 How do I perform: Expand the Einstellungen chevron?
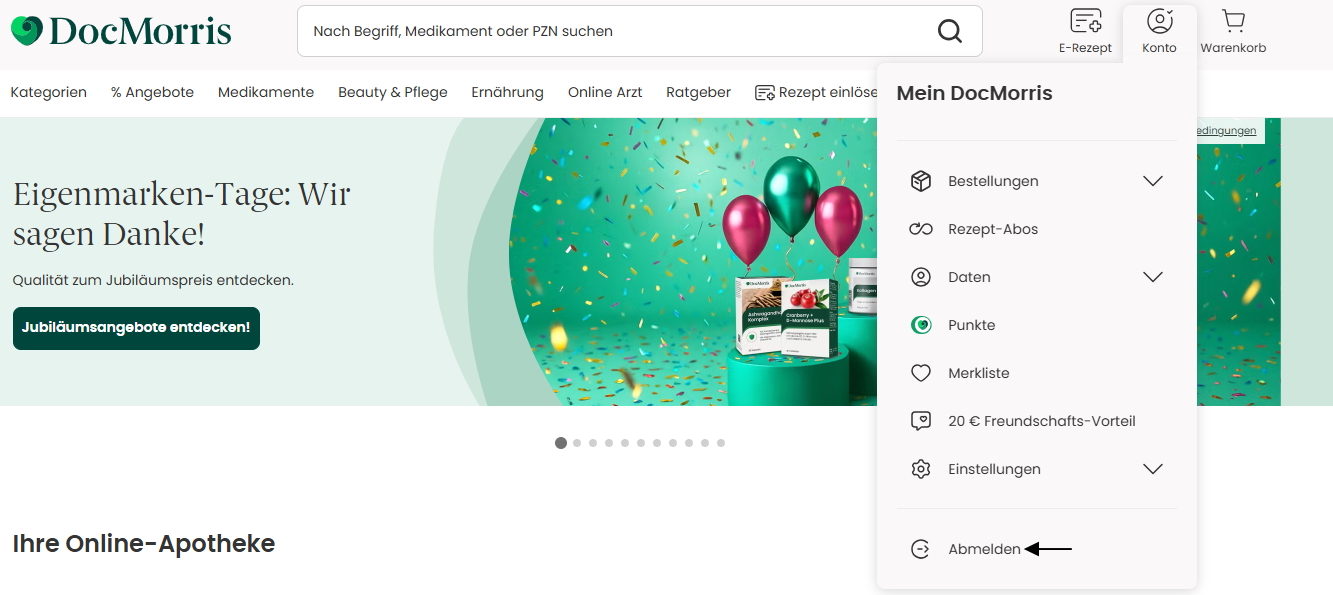pos(1153,469)
